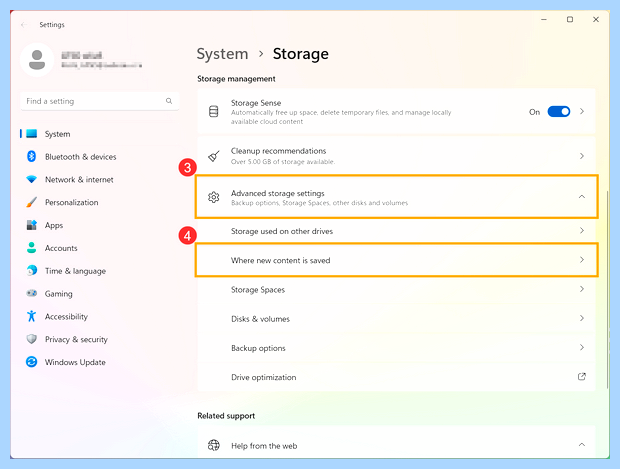
Task: Click the Cleanup recommendations broom icon
Action: tap(214, 156)
